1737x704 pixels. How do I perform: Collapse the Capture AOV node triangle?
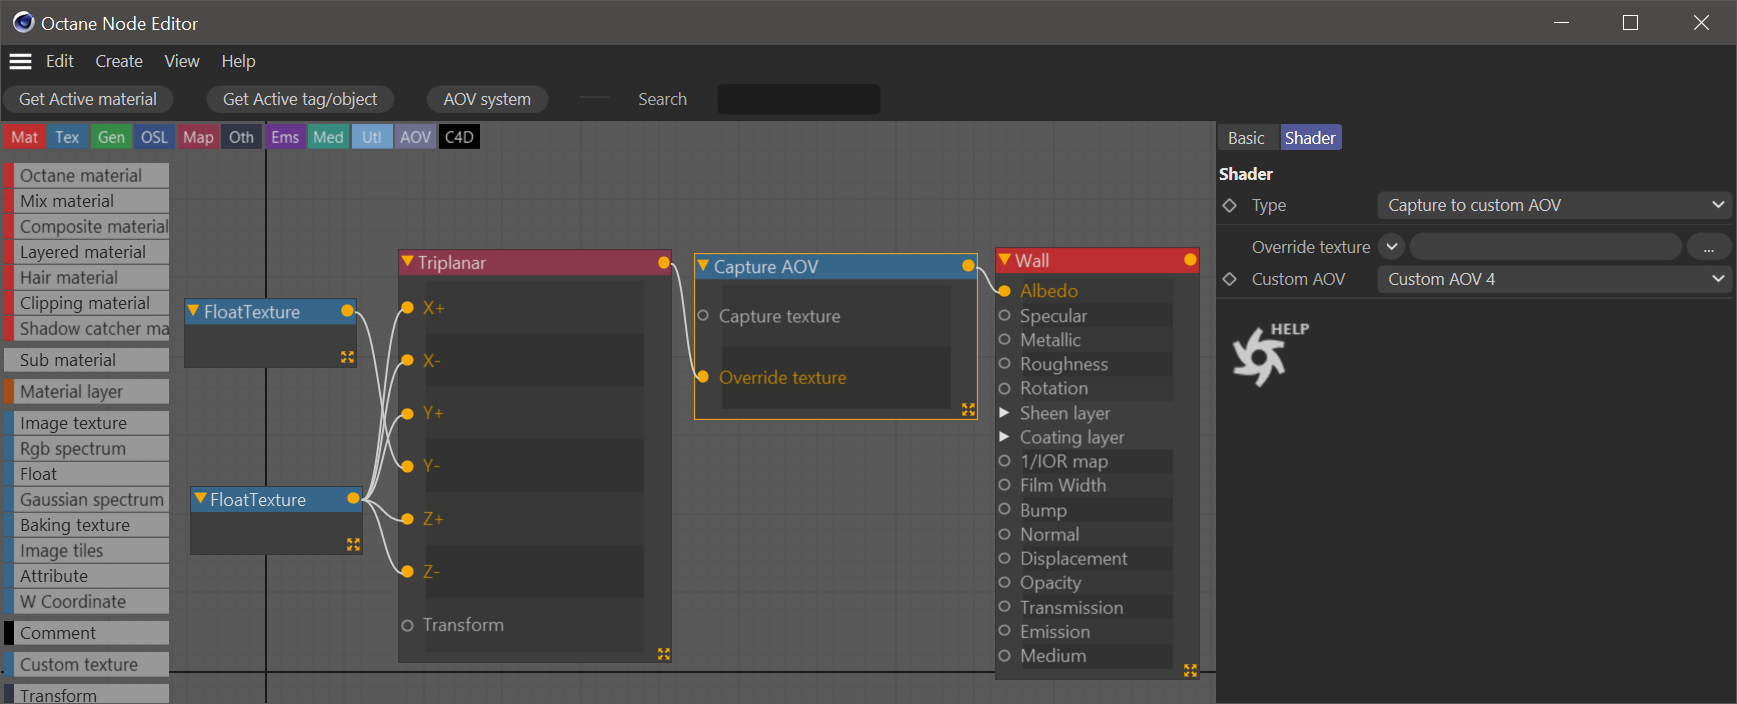[x=704, y=266]
